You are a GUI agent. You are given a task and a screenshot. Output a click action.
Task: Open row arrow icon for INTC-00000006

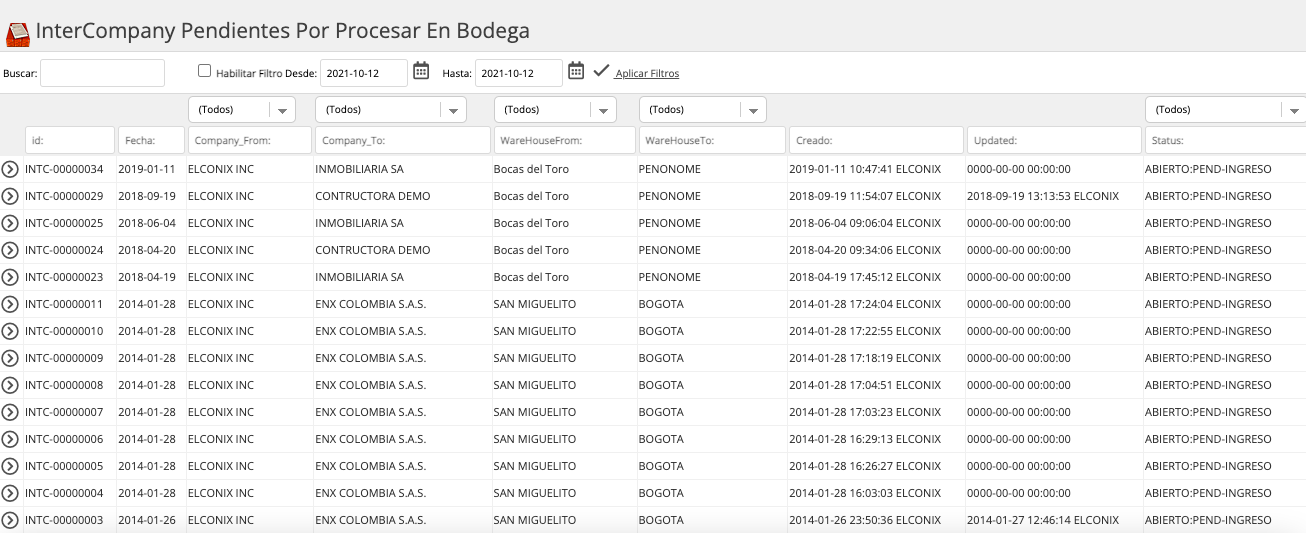coord(10,439)
